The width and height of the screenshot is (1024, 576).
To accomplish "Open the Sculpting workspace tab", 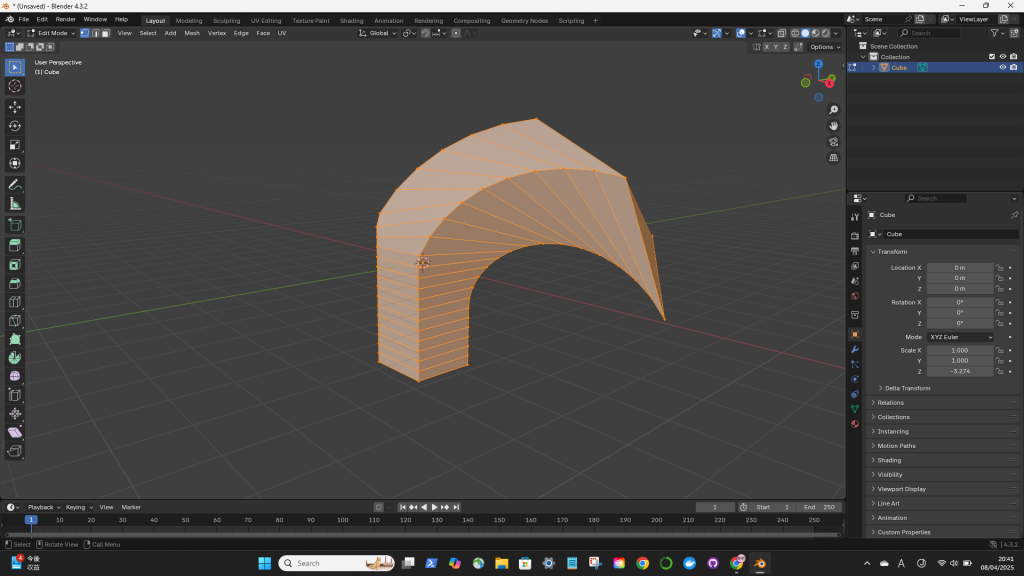I will click(226, 20).
